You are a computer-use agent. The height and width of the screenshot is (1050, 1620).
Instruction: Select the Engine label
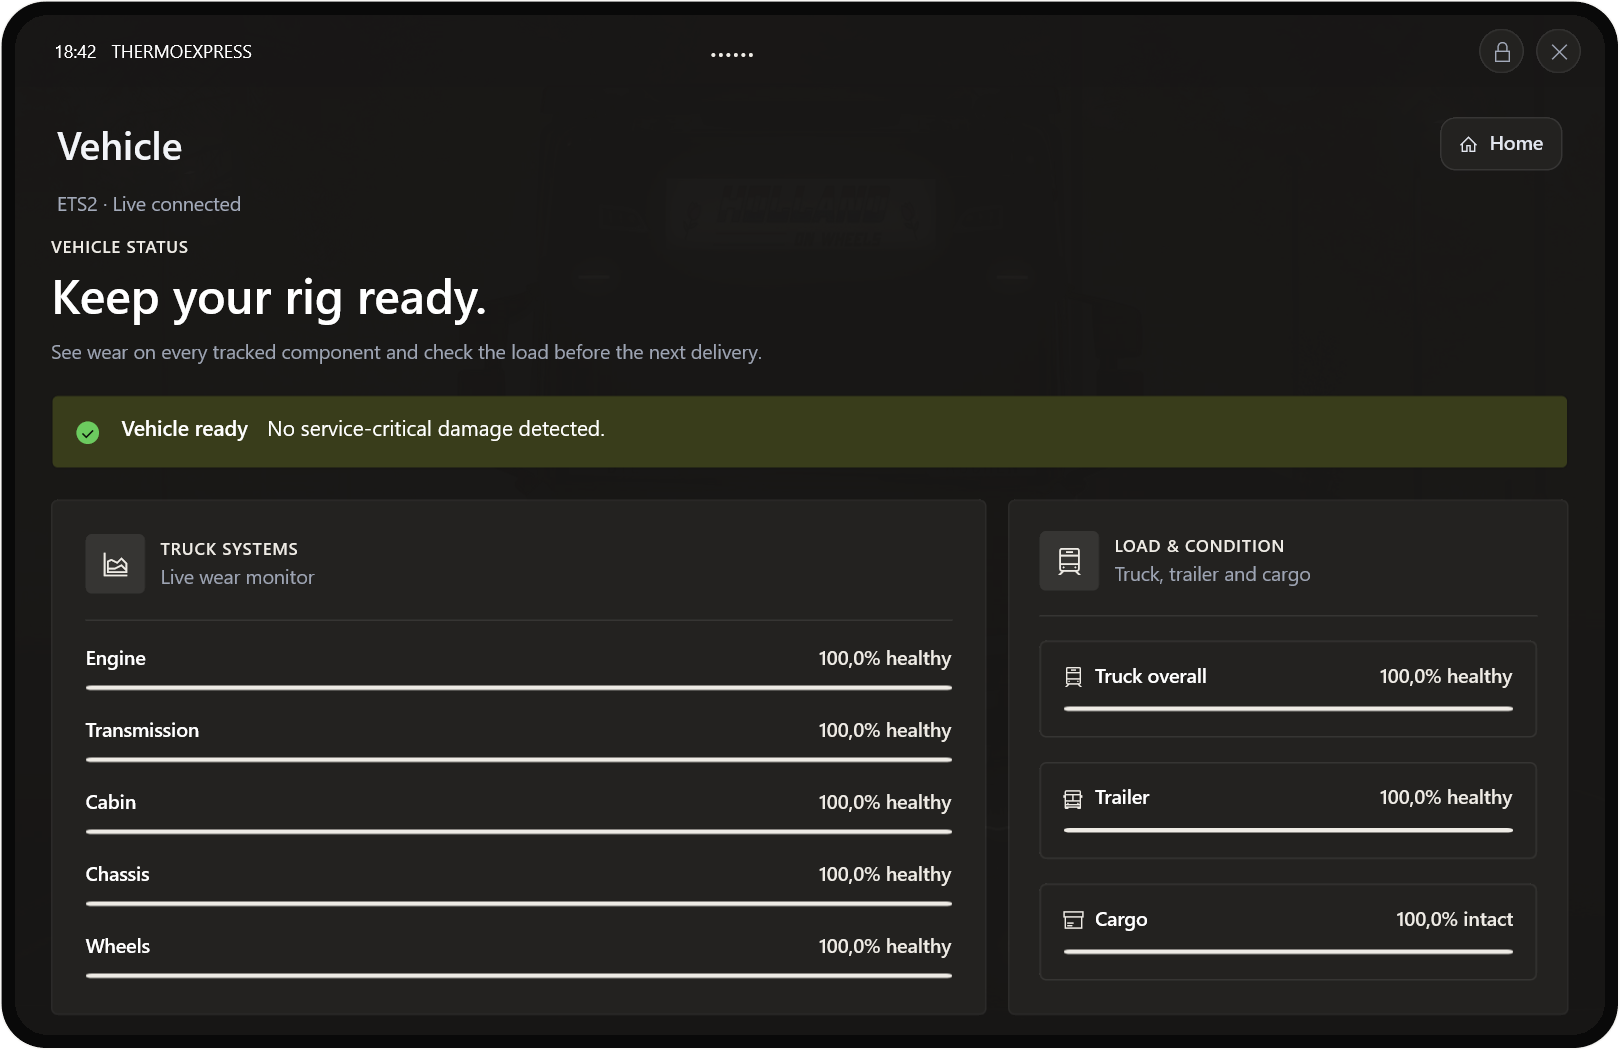(116, 659)
